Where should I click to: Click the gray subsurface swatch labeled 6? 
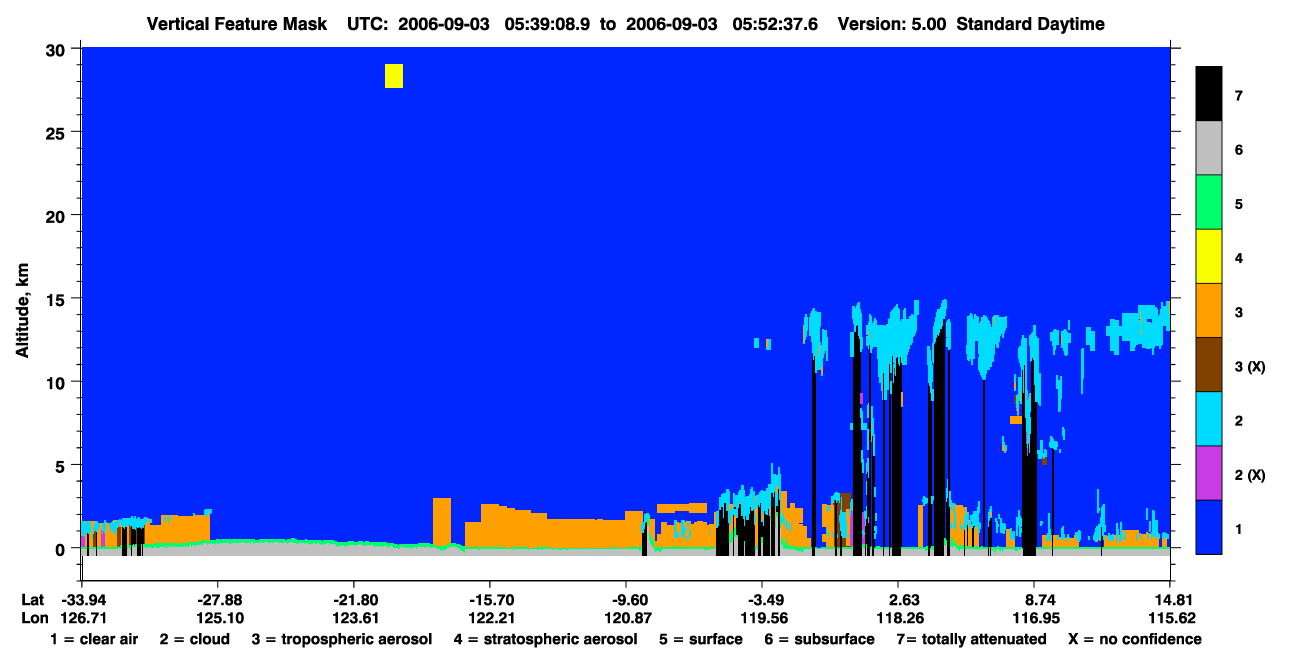point(1209,150)
